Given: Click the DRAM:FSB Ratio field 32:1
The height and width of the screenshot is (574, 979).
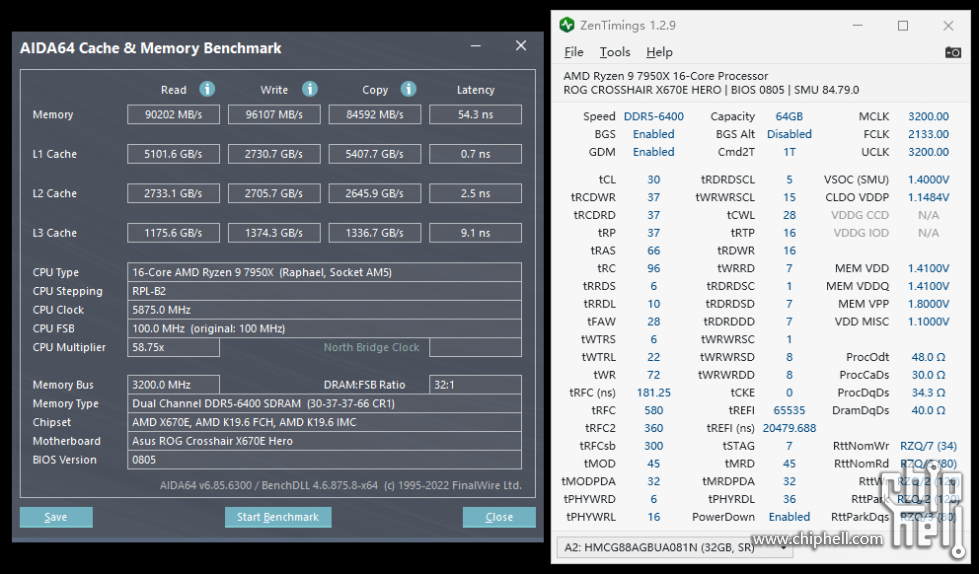Looking at the screenshot, I should pos(476,385).
